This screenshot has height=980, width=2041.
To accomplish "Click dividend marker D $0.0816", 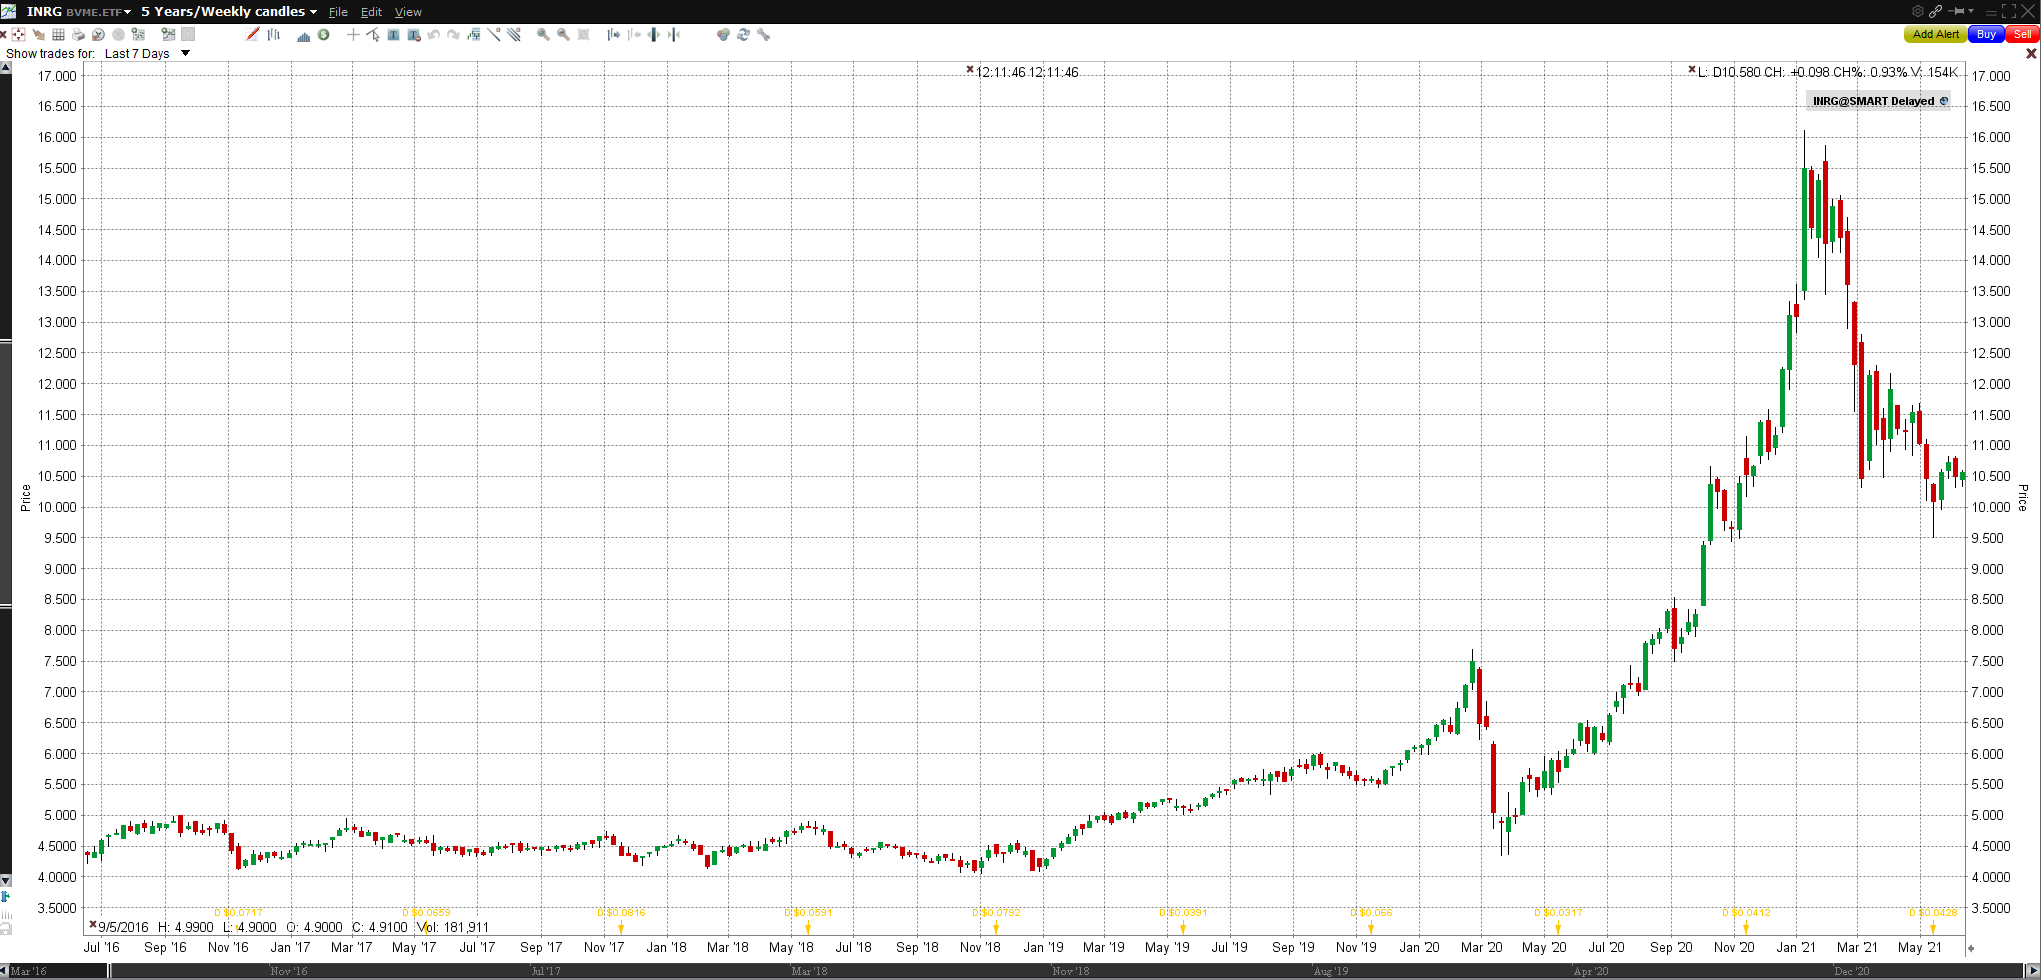I will 621,913.
